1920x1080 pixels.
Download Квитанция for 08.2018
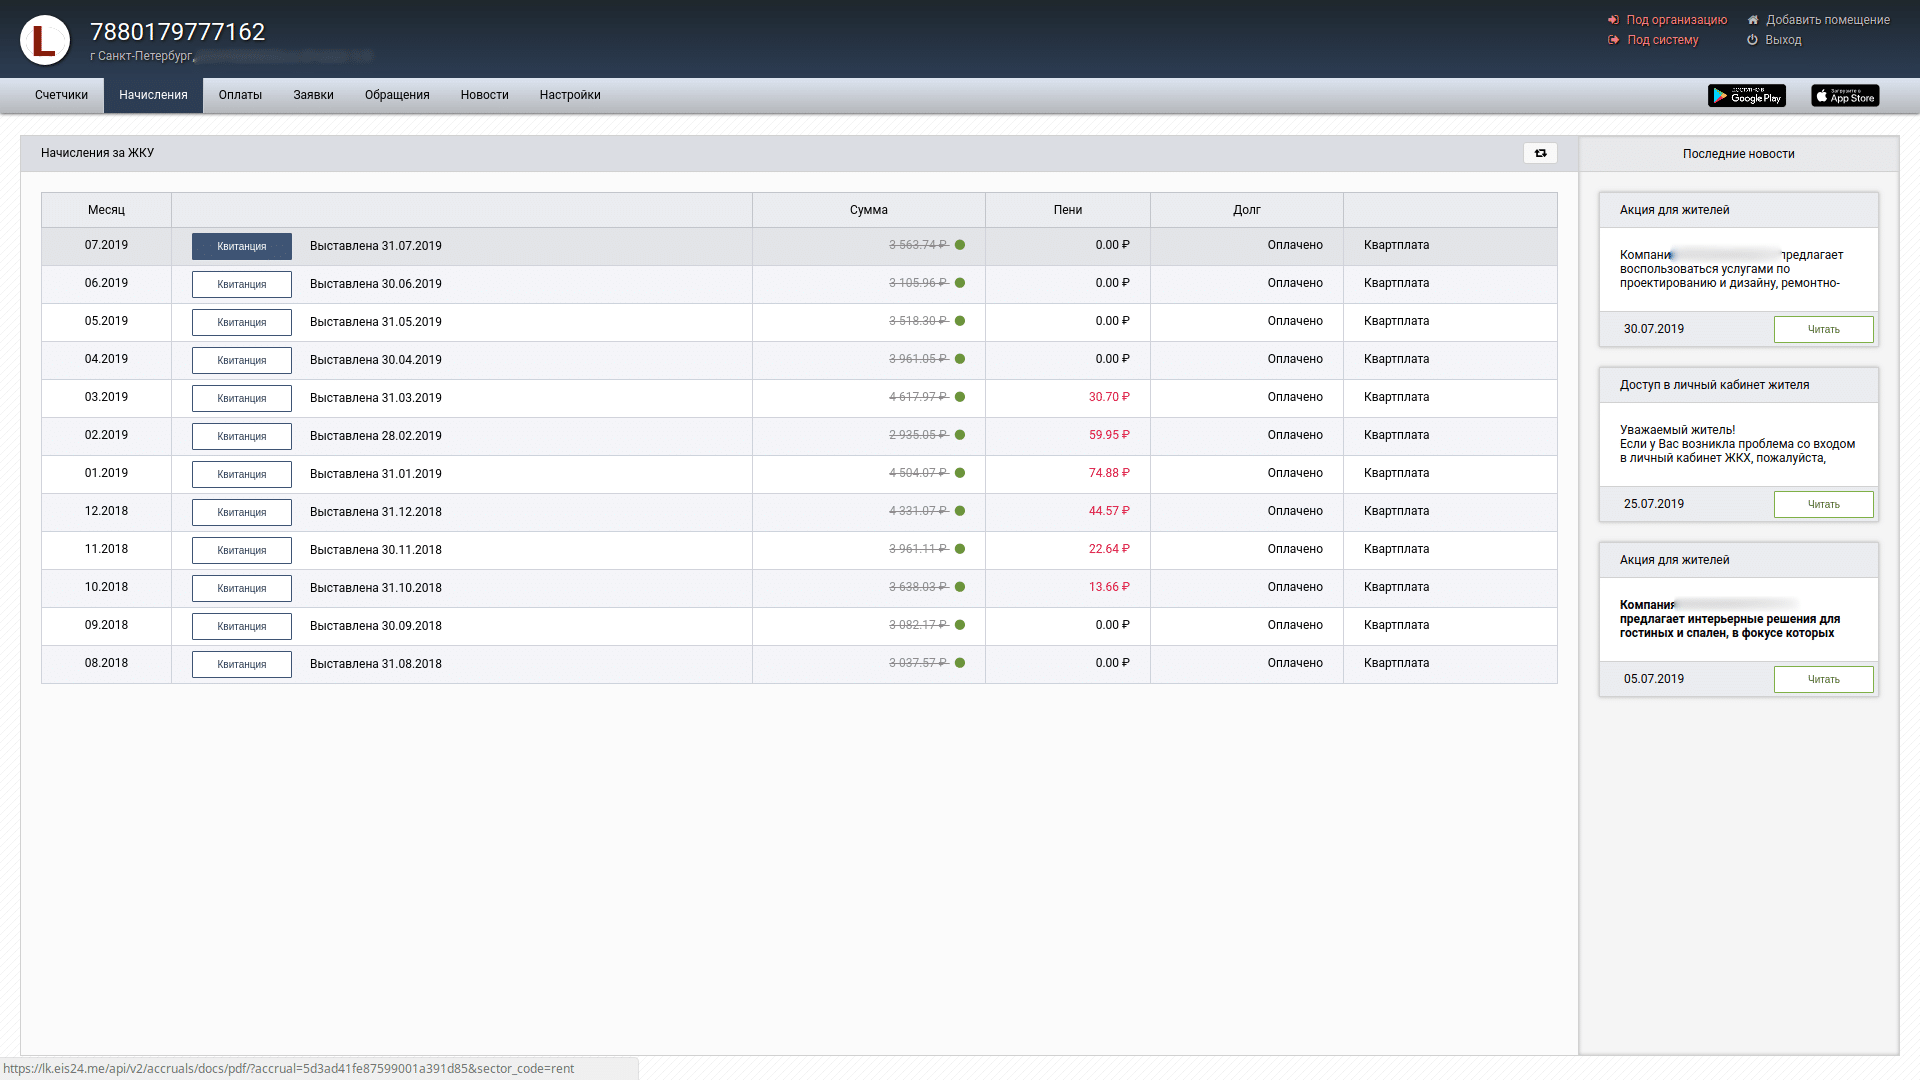(242, 664)
